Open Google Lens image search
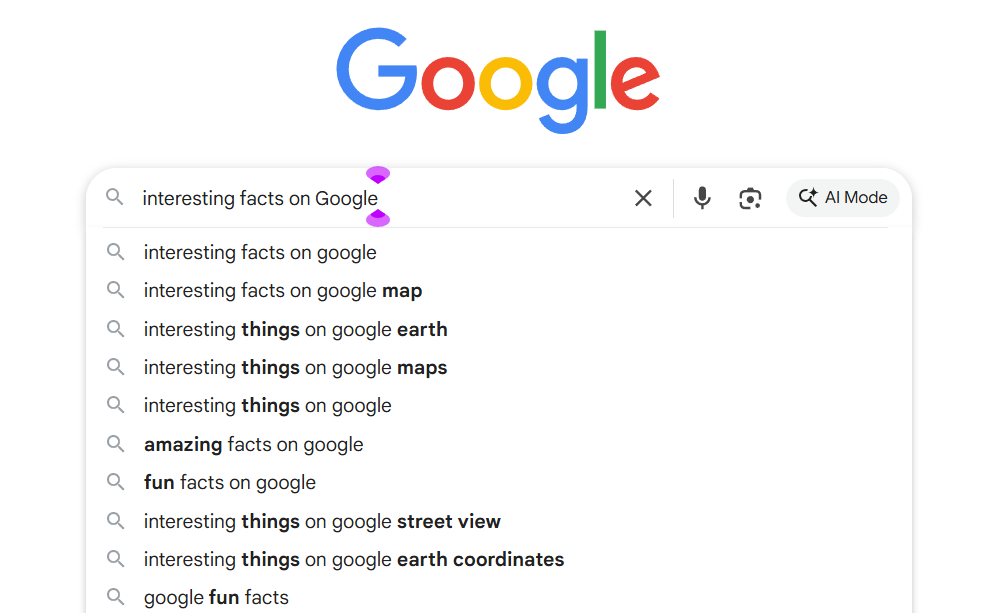984x613 pixels. [750, 198]
